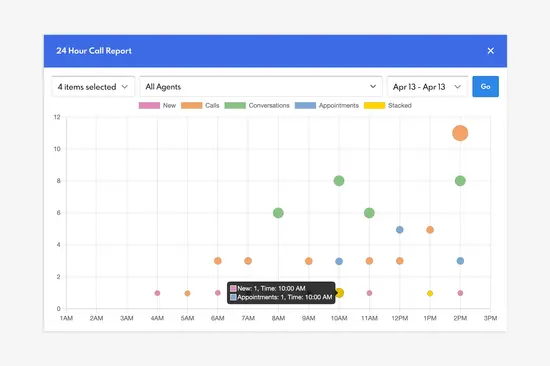Select the orange Calls bubble at 7AM

pos(248,261)
